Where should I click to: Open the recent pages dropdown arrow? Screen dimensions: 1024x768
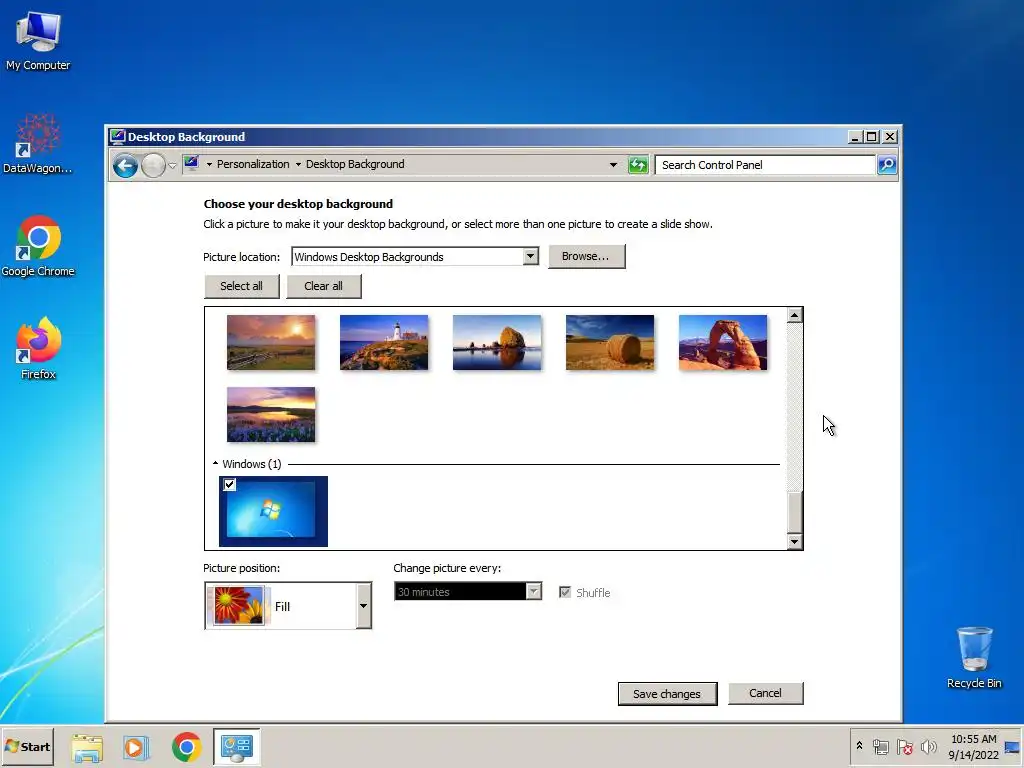(172, 165)
